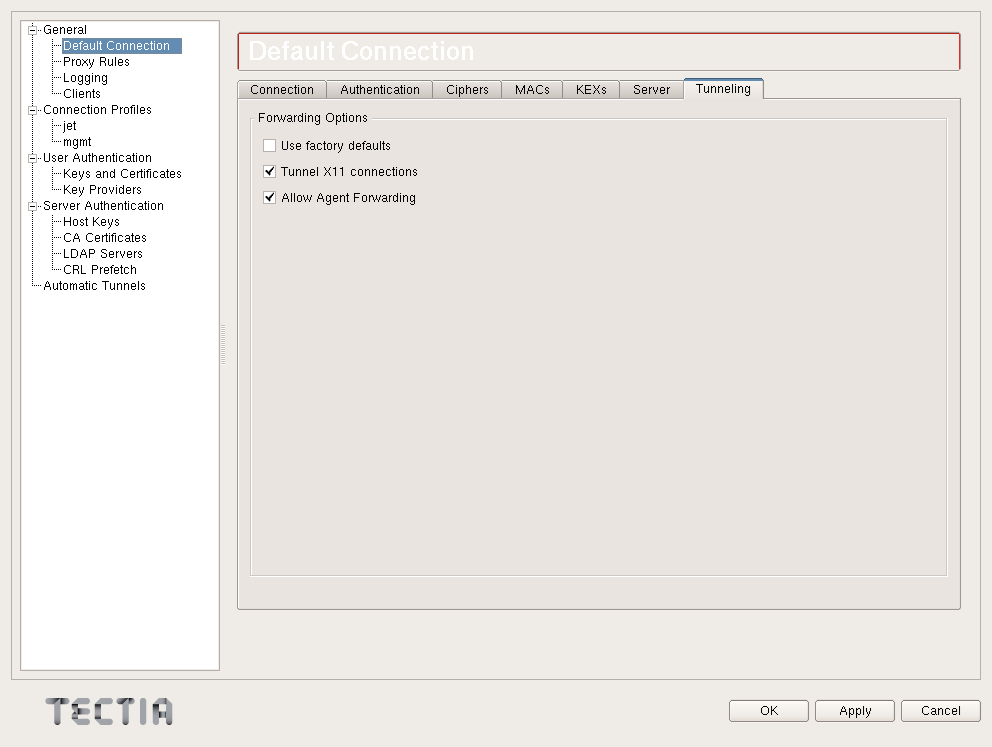Open the Ciphers tab
Image resolution: width=992 pixels, height=747 pixels.
tap(467, 90)
